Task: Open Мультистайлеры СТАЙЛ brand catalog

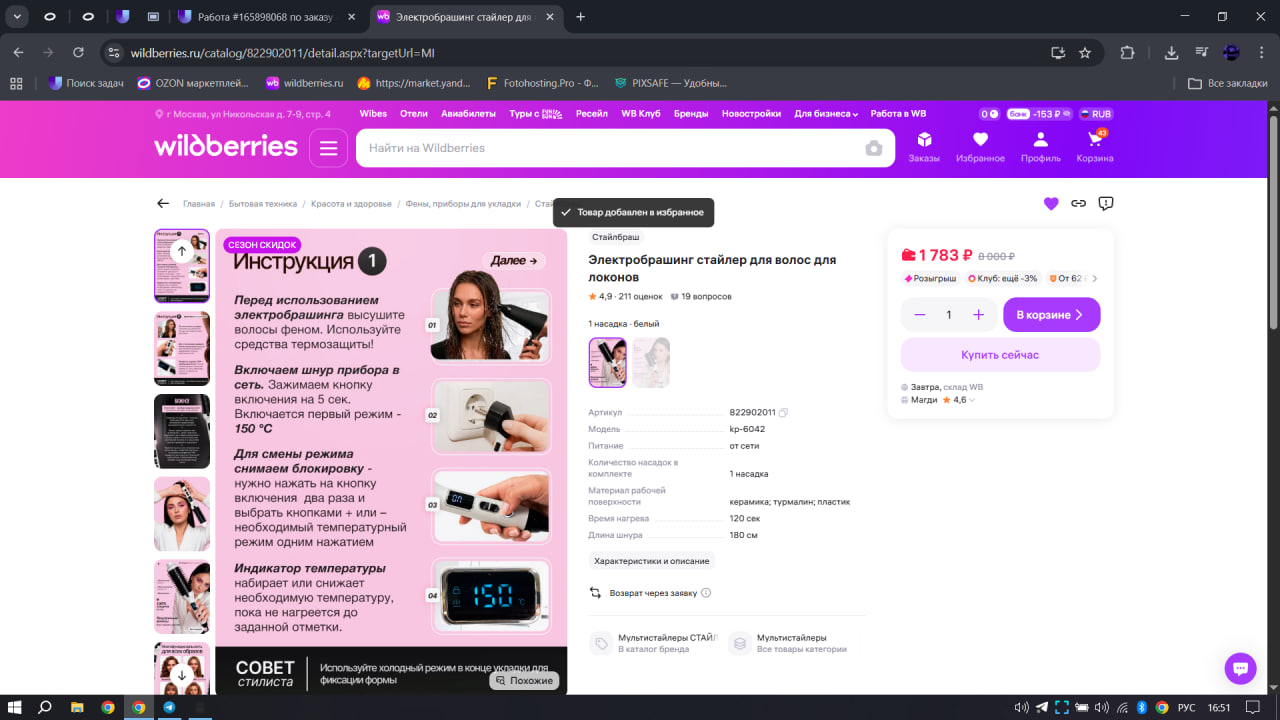Action: coord(653,643)
